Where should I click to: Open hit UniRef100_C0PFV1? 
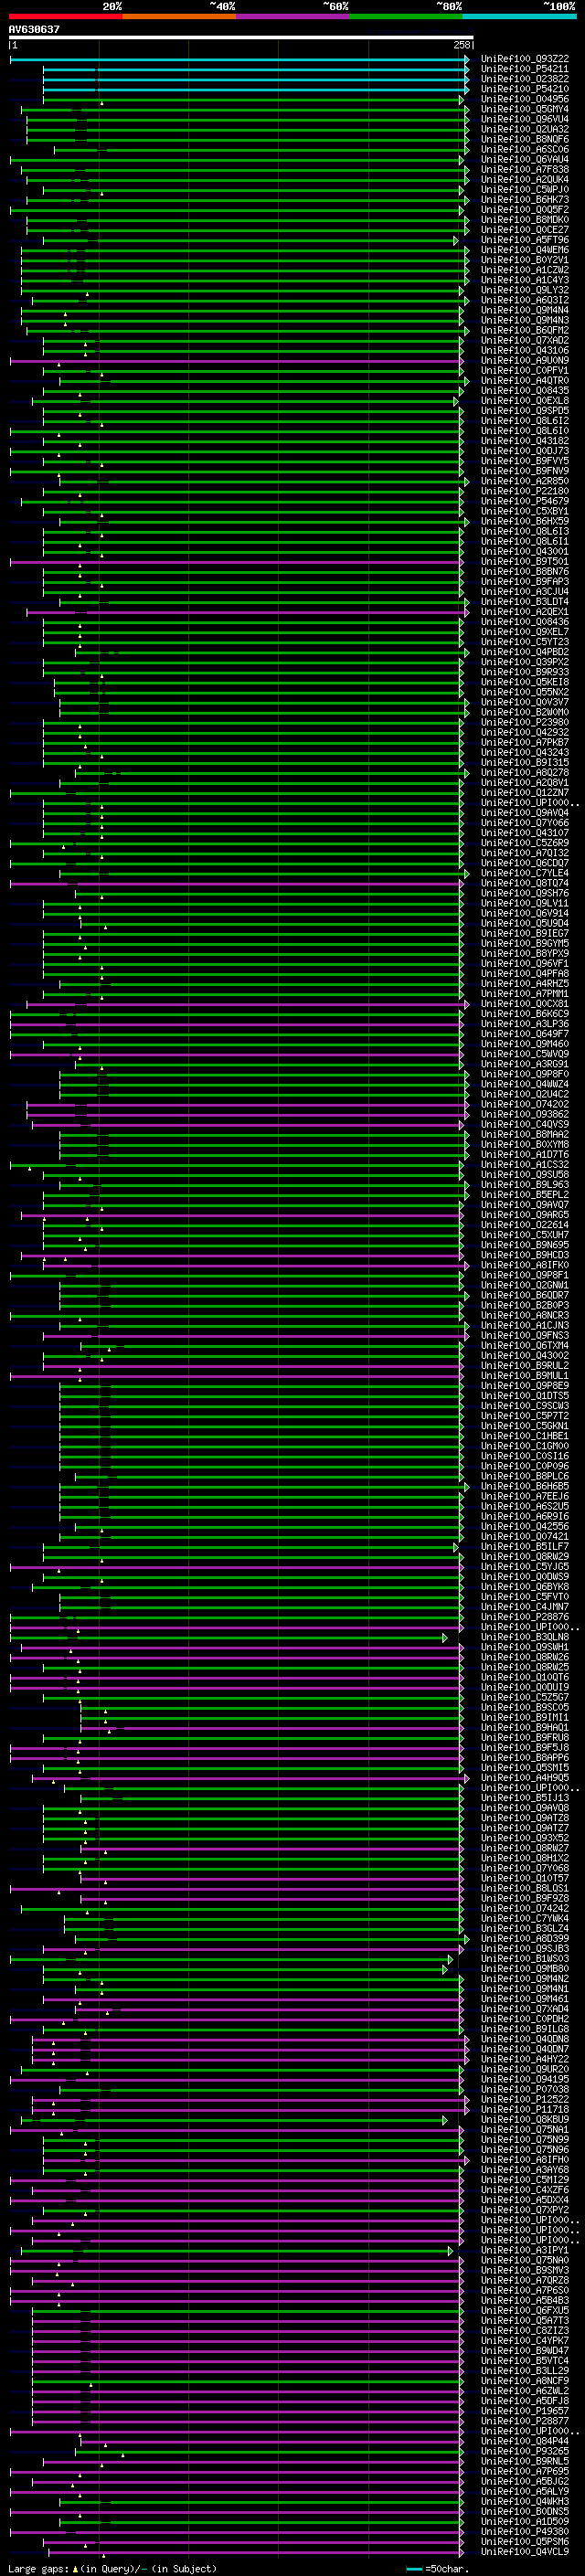tap(525, 370)
